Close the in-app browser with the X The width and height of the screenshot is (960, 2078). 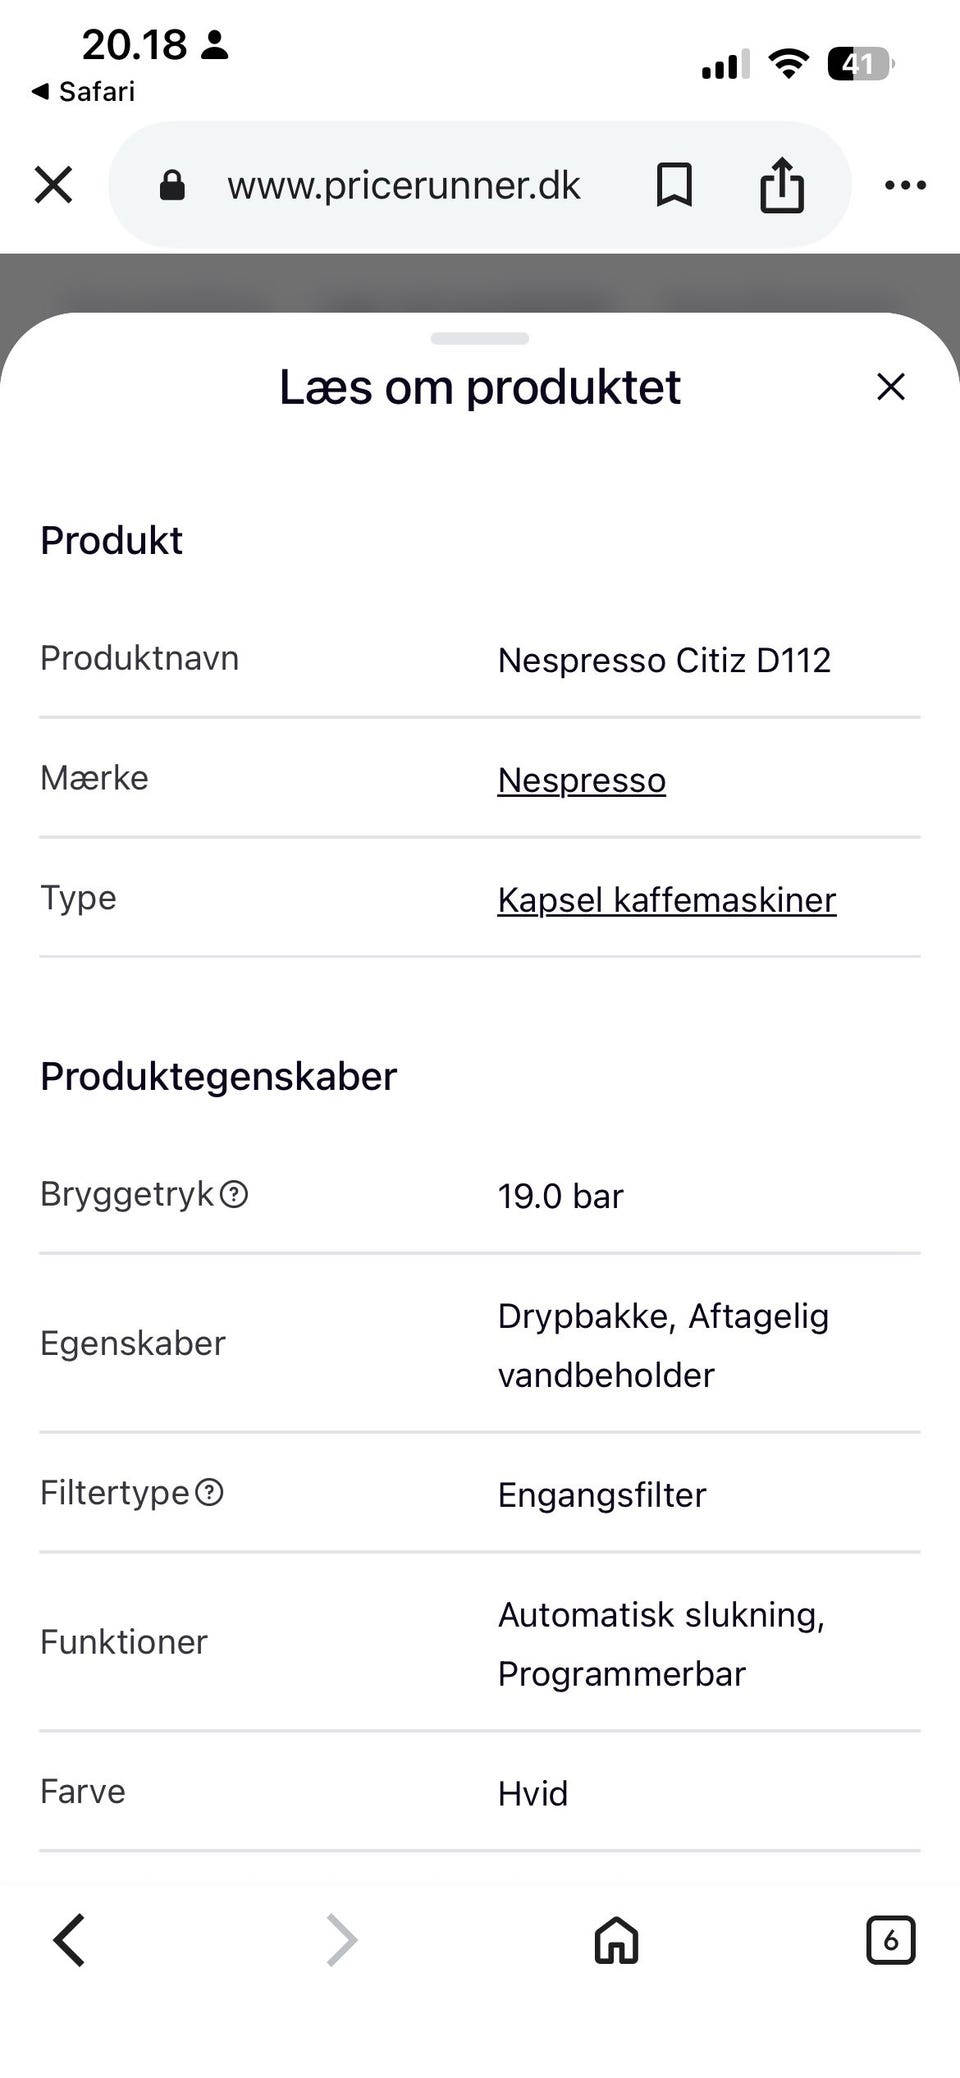pos(53,185)
